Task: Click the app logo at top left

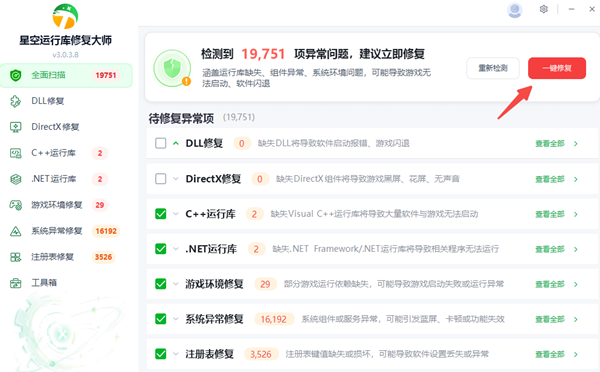Action: (x=65, y=16)
